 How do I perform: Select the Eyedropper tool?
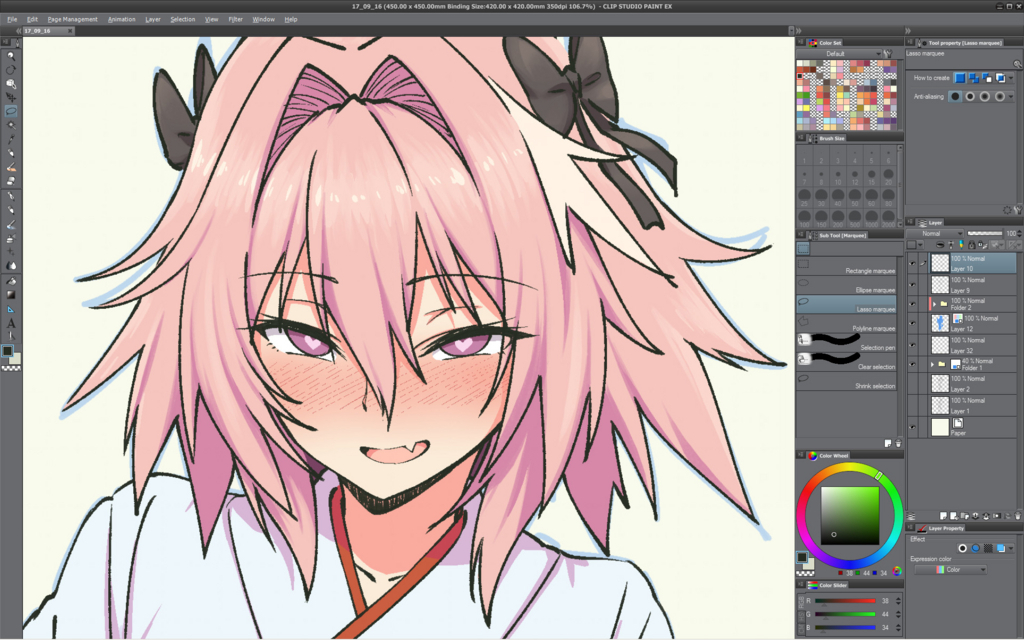[x=10, y=139]
